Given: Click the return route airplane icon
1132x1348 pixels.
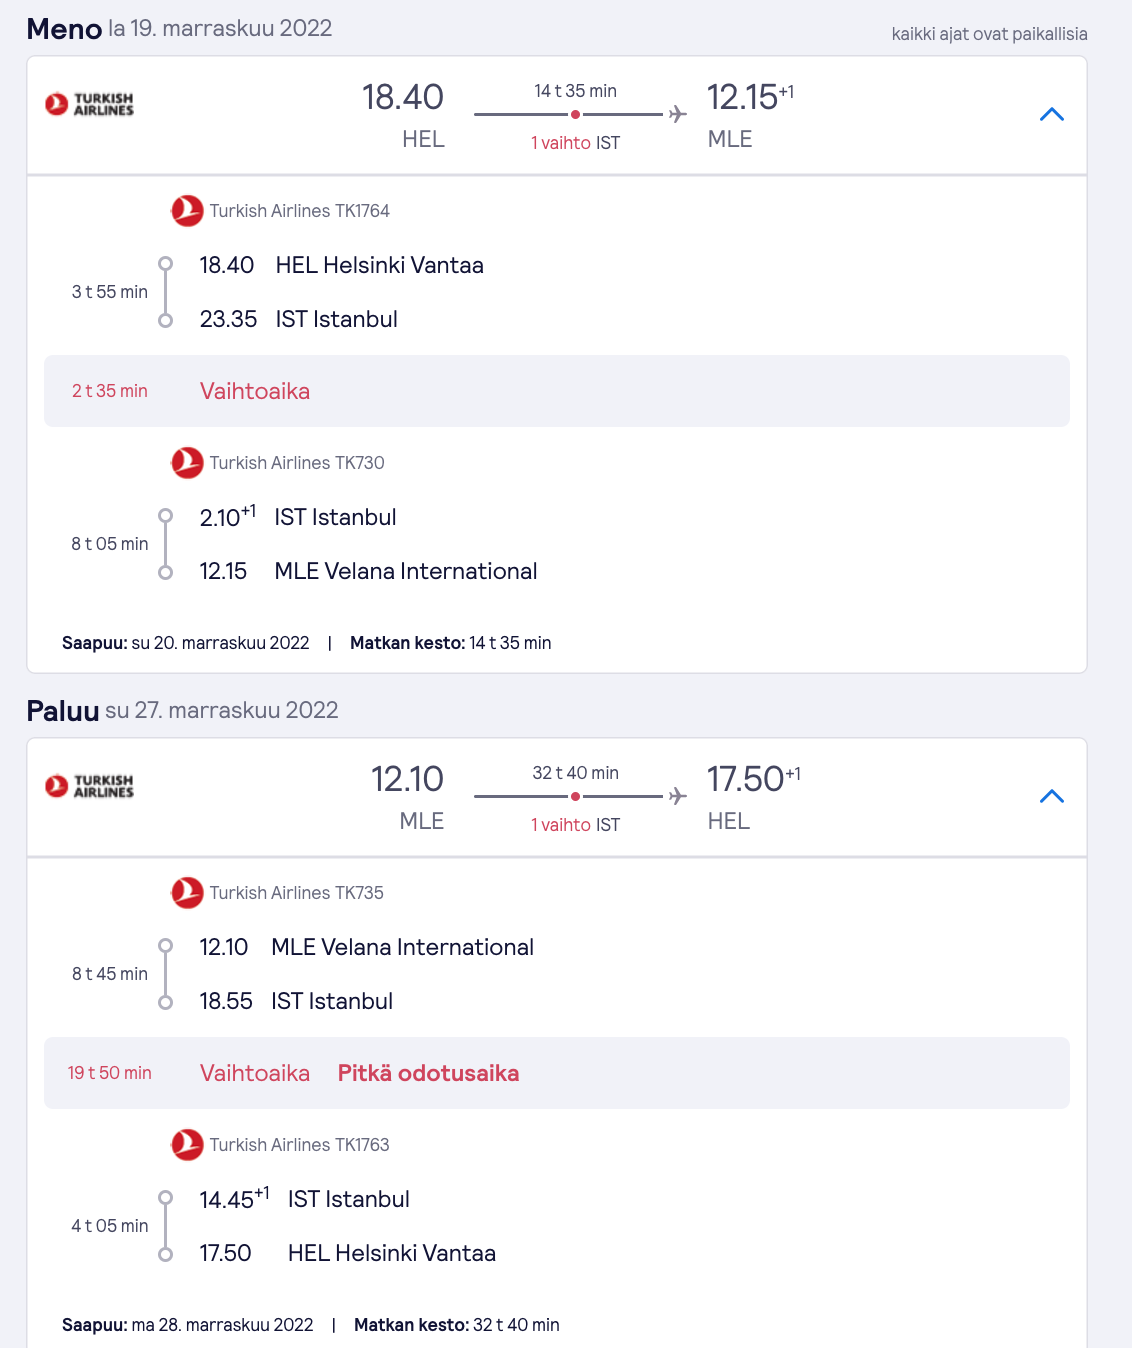Looking at the screenshot, I should (678, 796).
